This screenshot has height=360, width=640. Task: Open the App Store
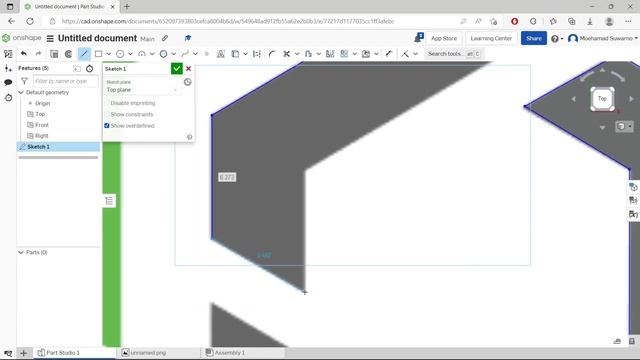point(444,38)
